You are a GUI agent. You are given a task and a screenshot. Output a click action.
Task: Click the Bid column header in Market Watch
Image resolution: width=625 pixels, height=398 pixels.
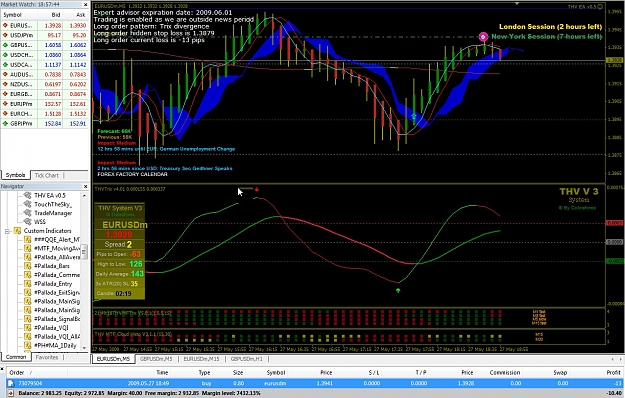(x=55, y=15)
